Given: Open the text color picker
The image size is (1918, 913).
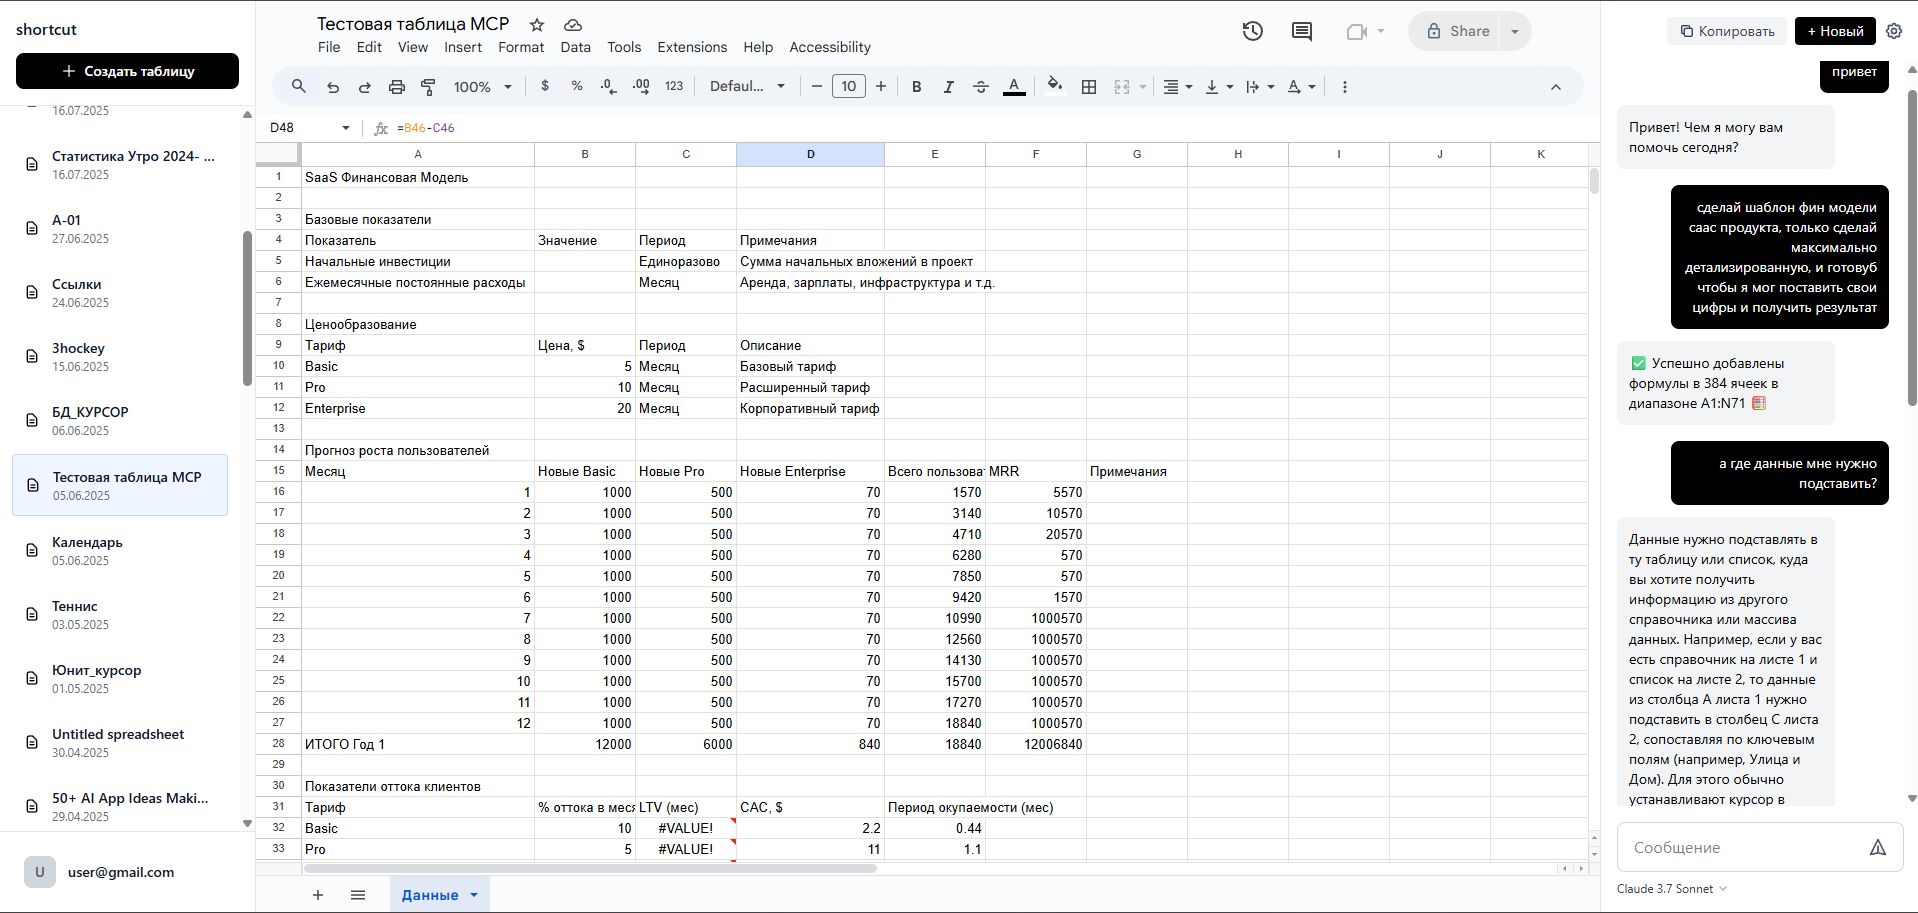Looking at the screenshot, I should 1014,87.
